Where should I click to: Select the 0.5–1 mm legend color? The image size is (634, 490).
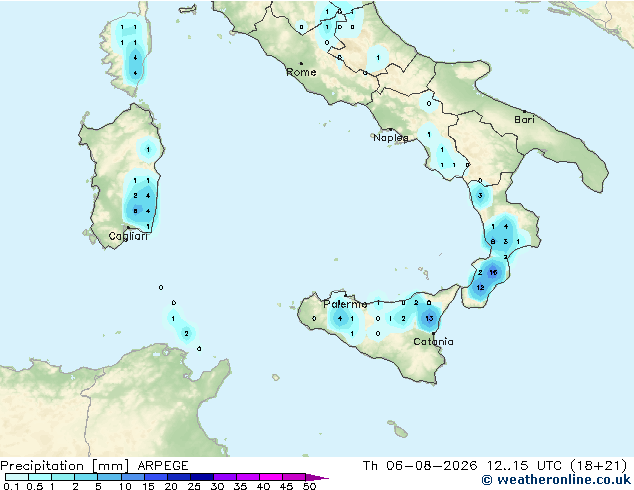(40, 477)
